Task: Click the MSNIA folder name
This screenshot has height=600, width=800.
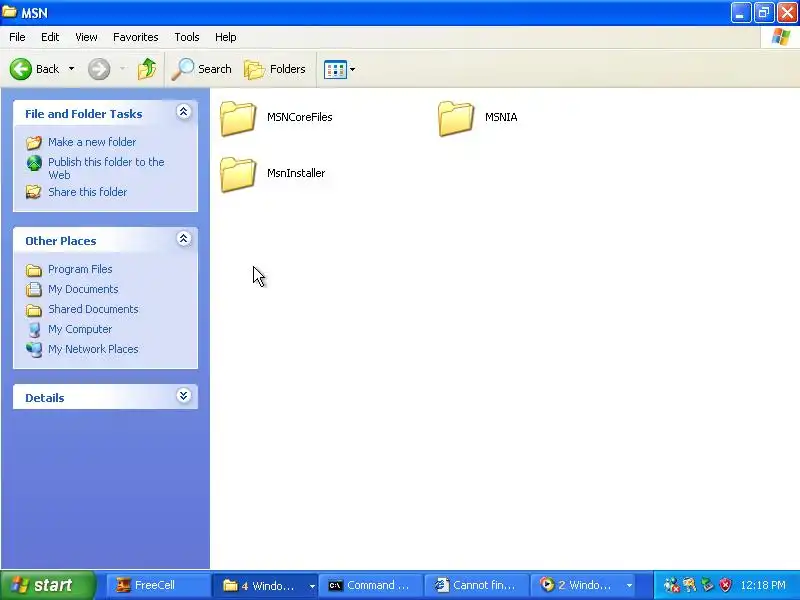Action: tap(501, 117)
